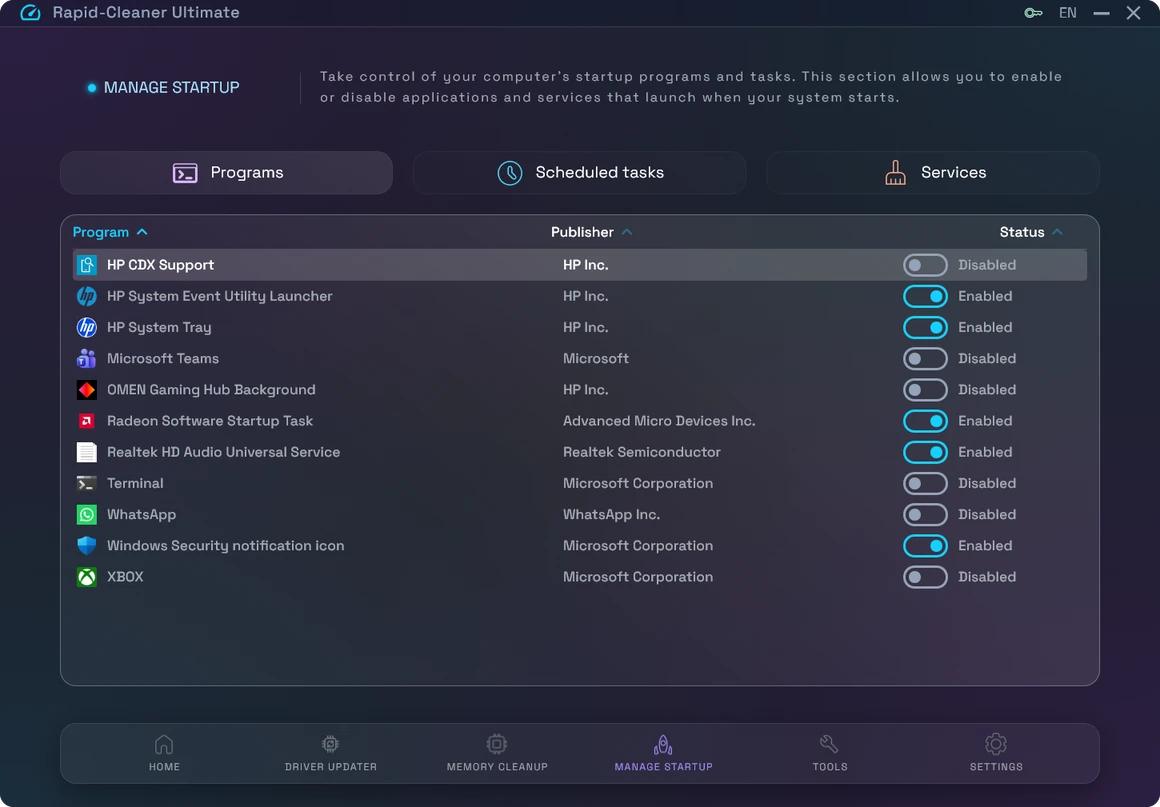The image size is (1160, 807).
Task: Click the Scheduled tasks clock icon
Action: click(510, 172)
